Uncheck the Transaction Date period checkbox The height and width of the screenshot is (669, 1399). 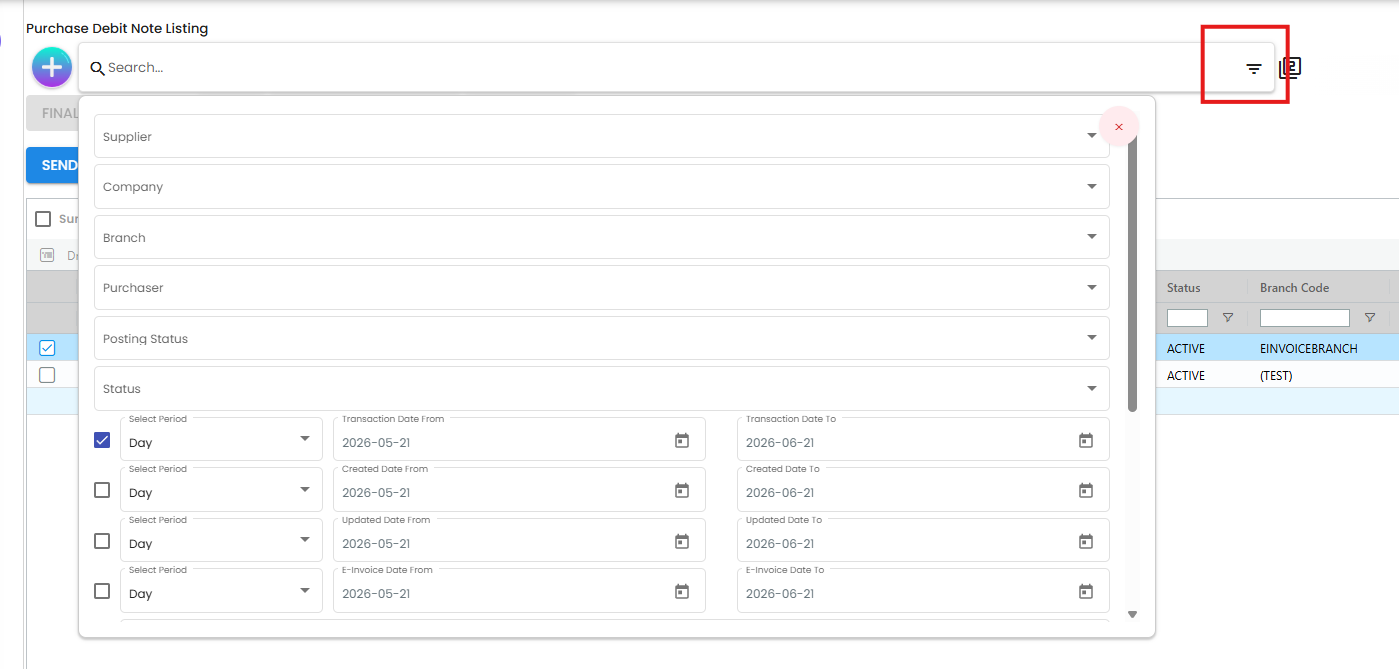[102, 439]
